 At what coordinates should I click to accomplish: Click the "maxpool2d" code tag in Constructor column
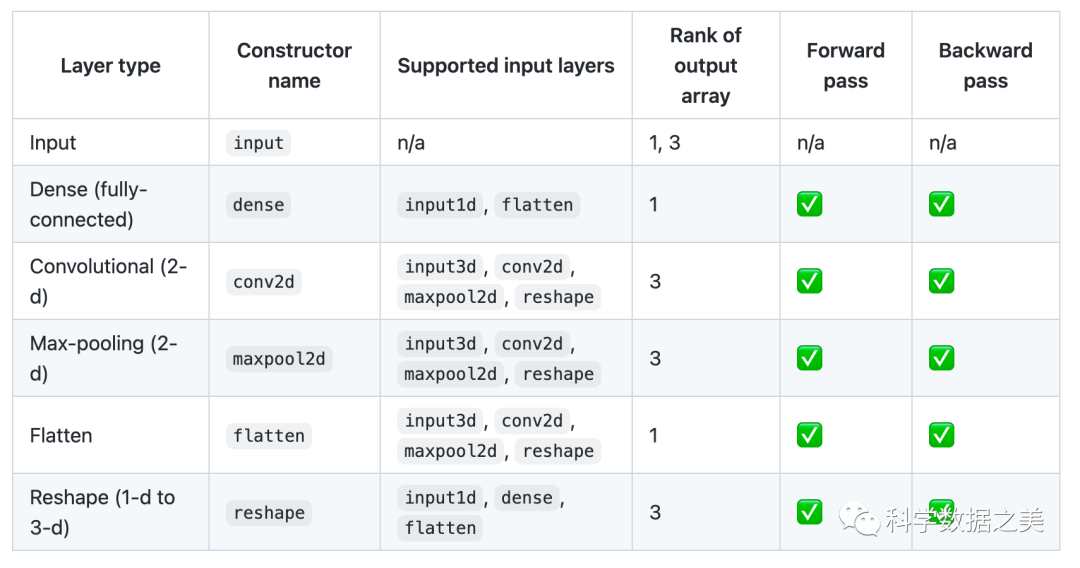point(279,358)
